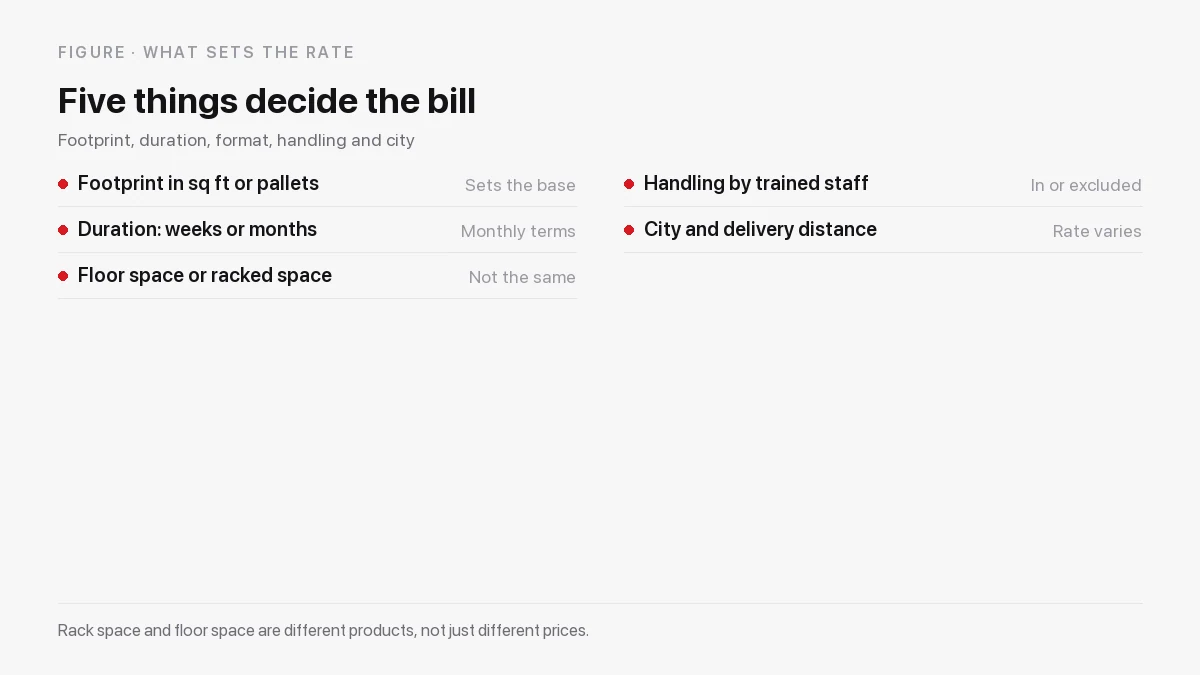This screenshot has height=675, width=1200.
Task: Click the red bullet beside City item
Action: click(x=629, y=230)
